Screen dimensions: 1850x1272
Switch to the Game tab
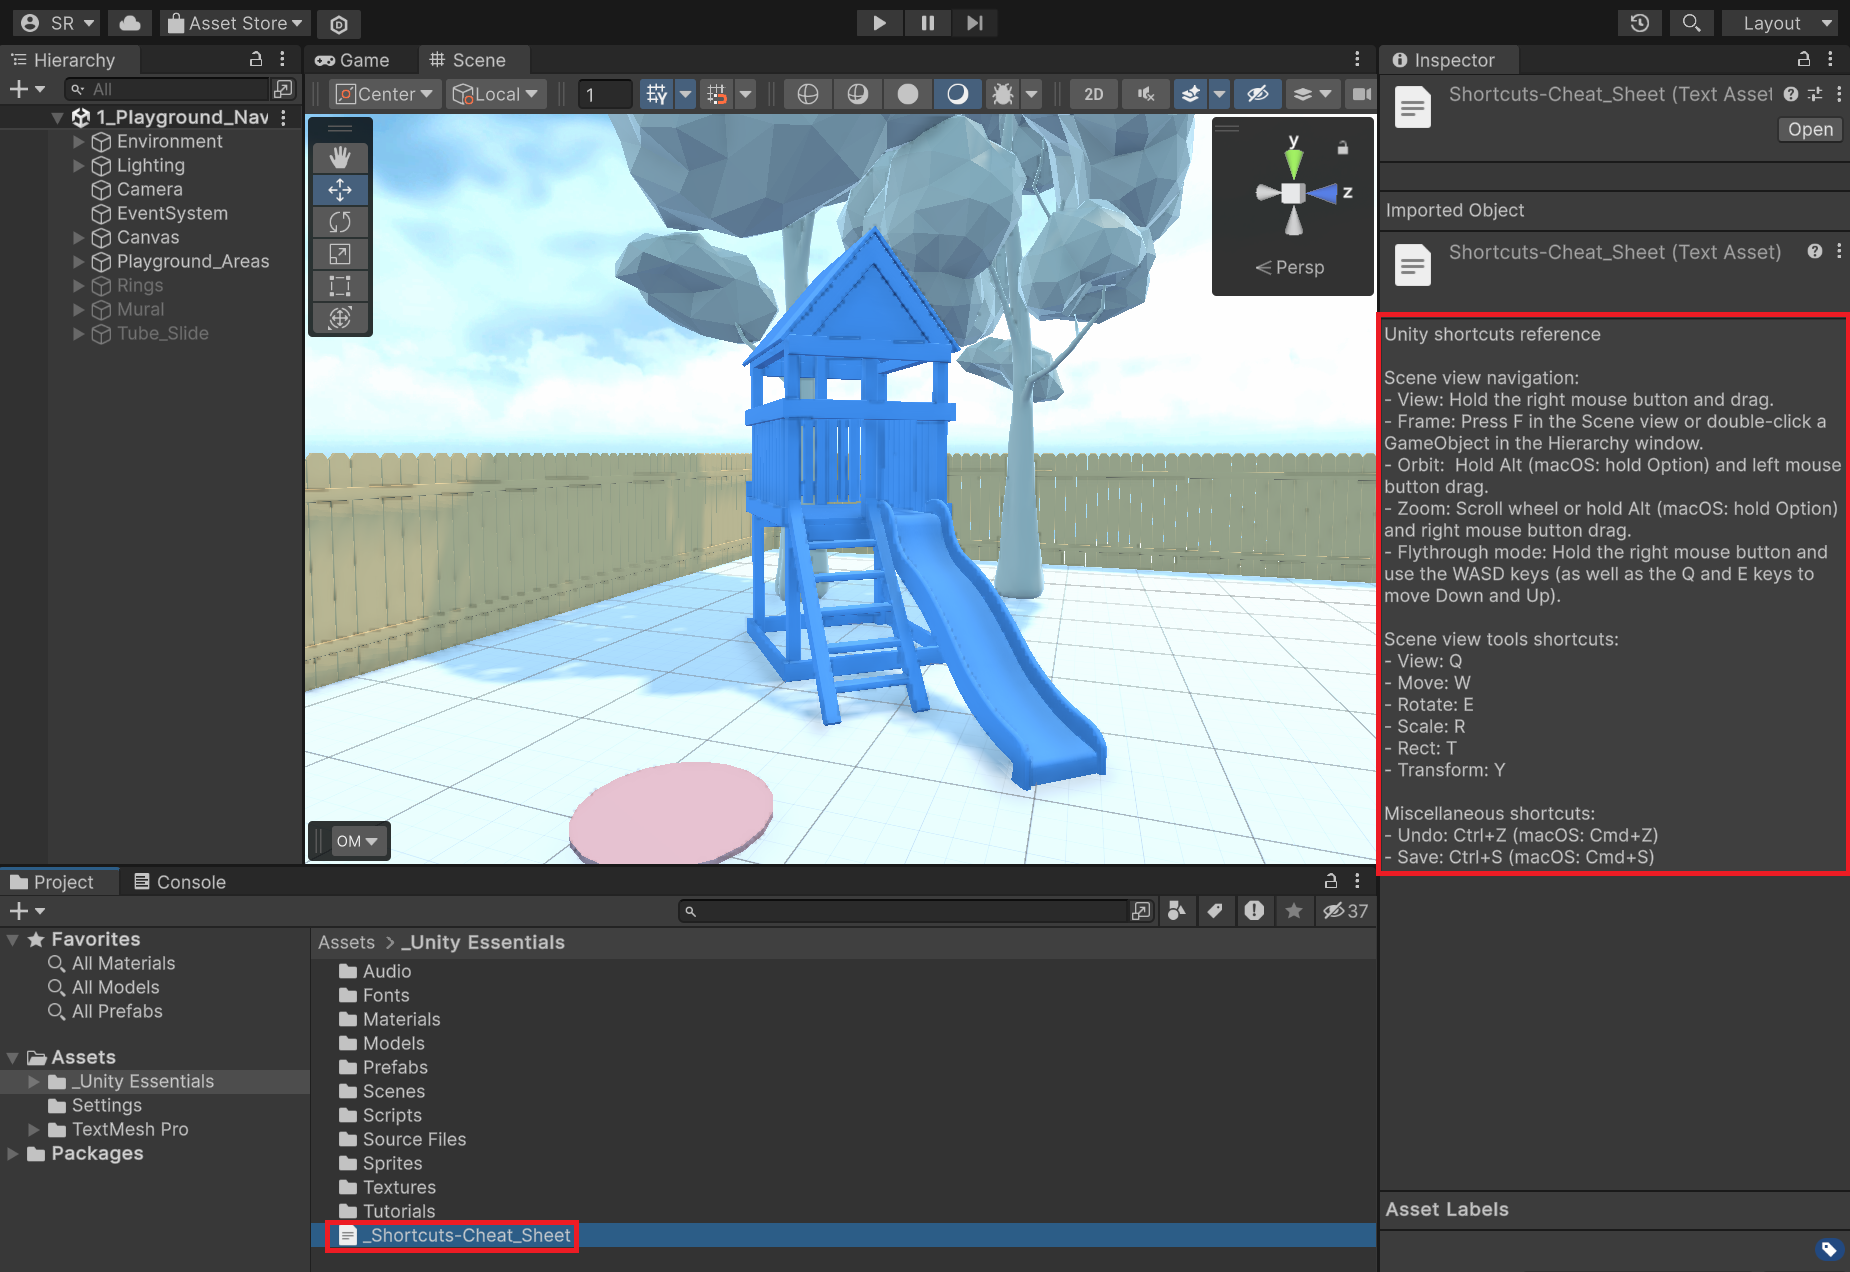click(353, 60)
